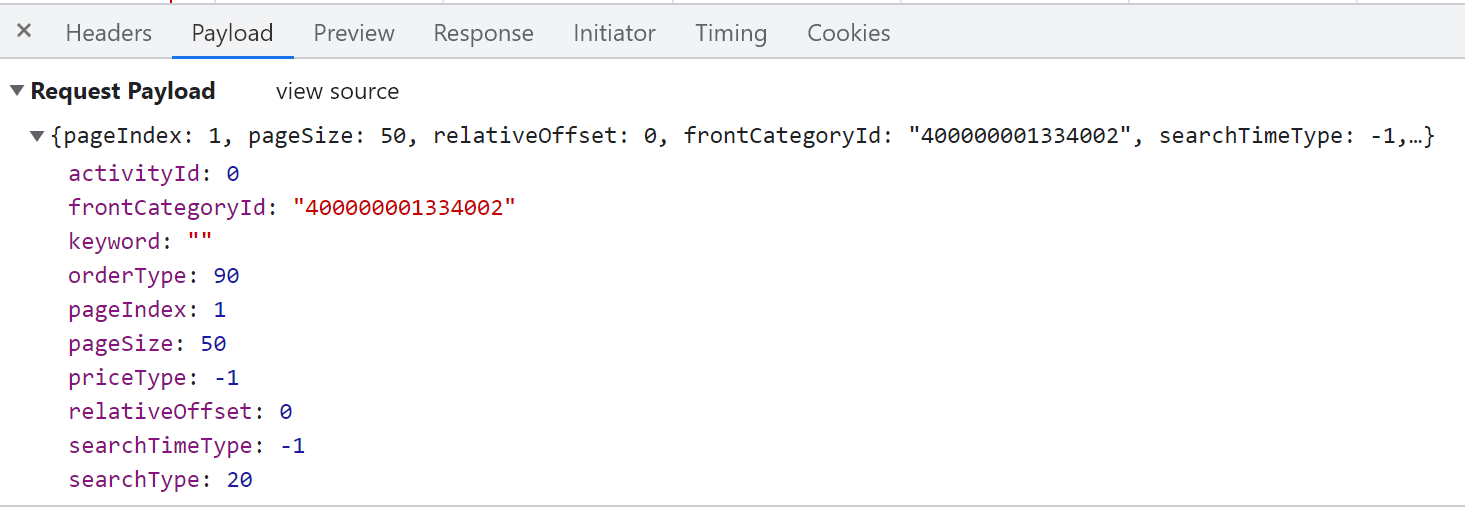Click the pageSize value 50
The image size is (1465, 521).
click(x=213, y=344)
